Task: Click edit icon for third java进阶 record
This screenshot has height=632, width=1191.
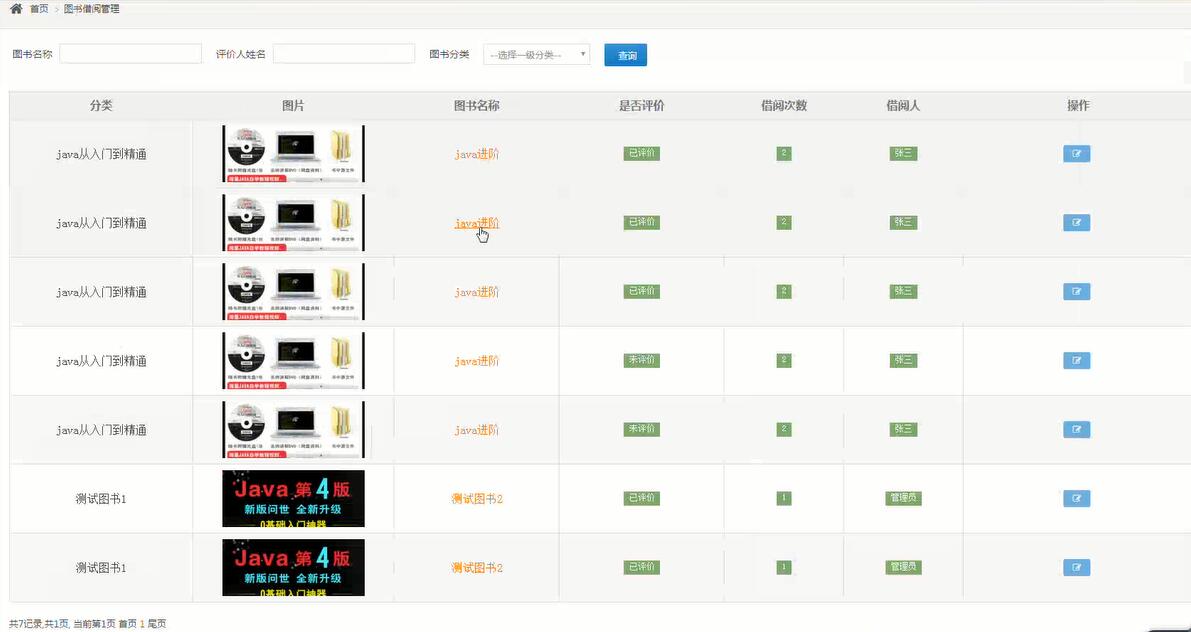Action: tap(1076, 291)
